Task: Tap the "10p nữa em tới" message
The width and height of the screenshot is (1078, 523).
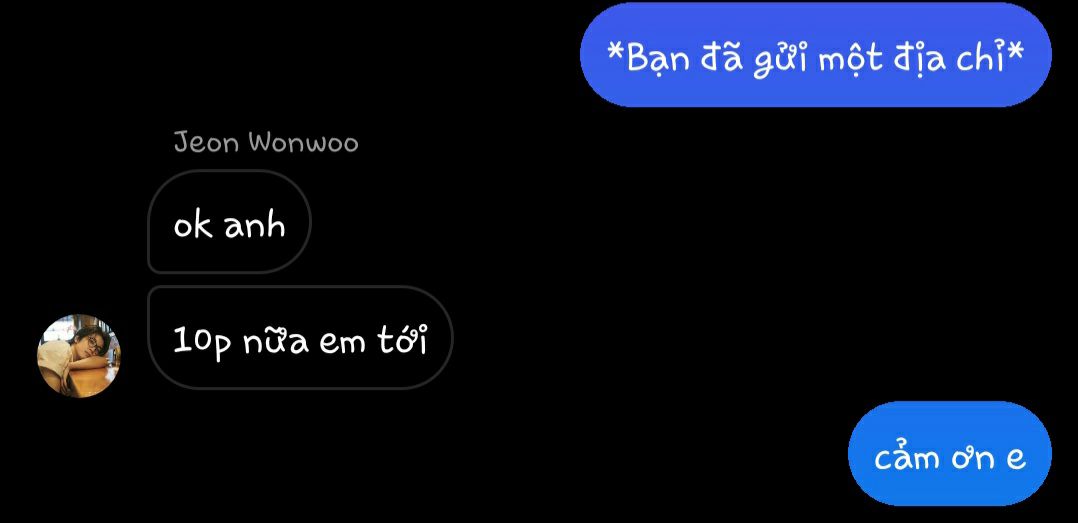Action: tap(300, 337)
